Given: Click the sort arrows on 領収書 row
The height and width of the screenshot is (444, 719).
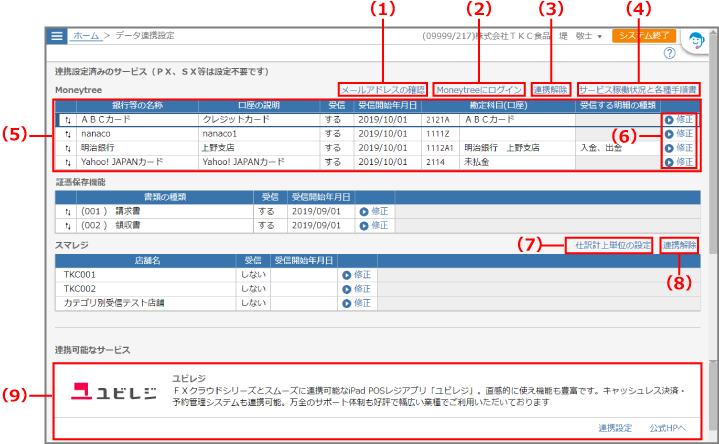Looking at the screenshot, I should [x=67, y=226].
